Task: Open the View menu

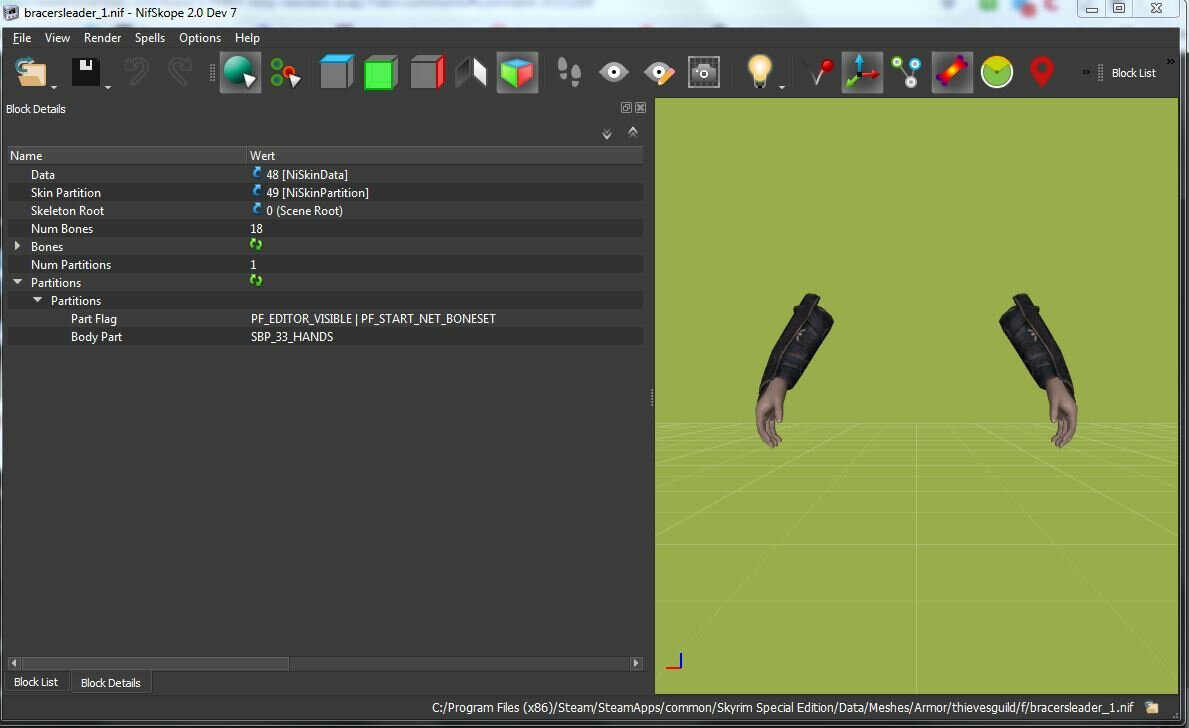Action: point(58,38)
